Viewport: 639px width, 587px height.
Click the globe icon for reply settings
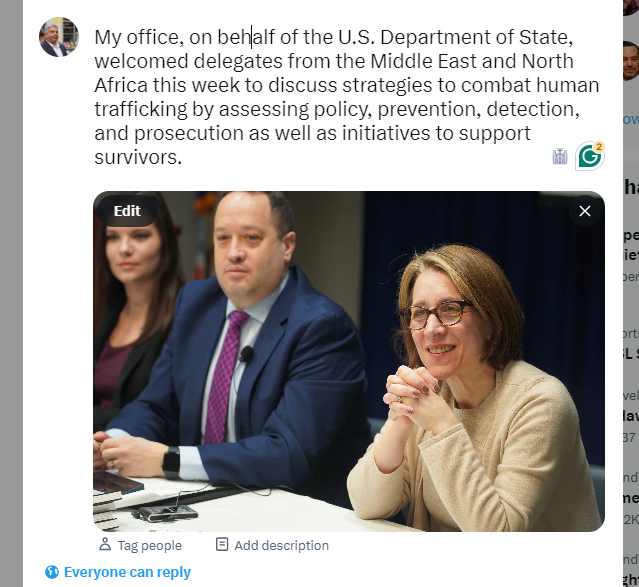click(52, 572)
